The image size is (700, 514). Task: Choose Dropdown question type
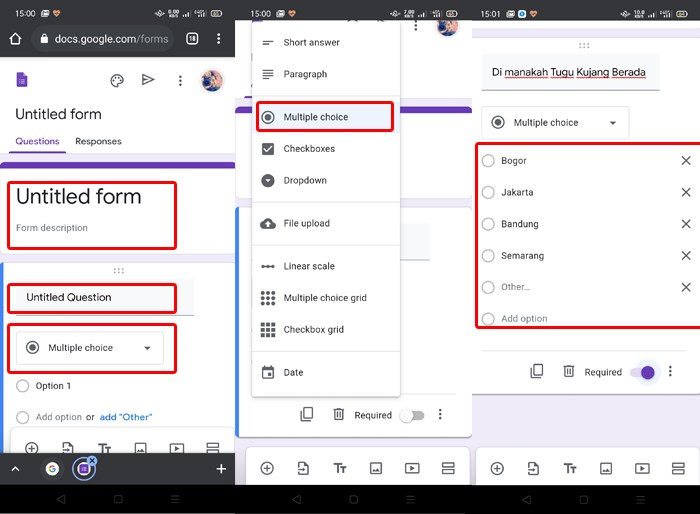[x=325, y=180]
